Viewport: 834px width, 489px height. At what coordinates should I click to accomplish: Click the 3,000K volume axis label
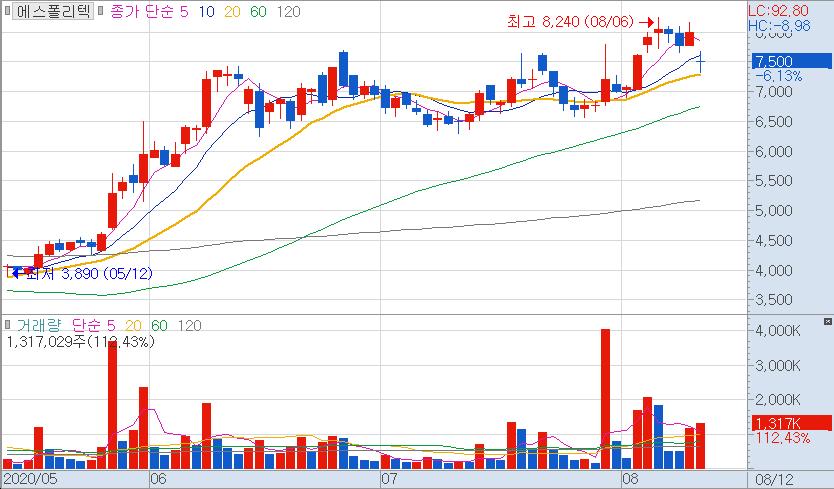778,366
